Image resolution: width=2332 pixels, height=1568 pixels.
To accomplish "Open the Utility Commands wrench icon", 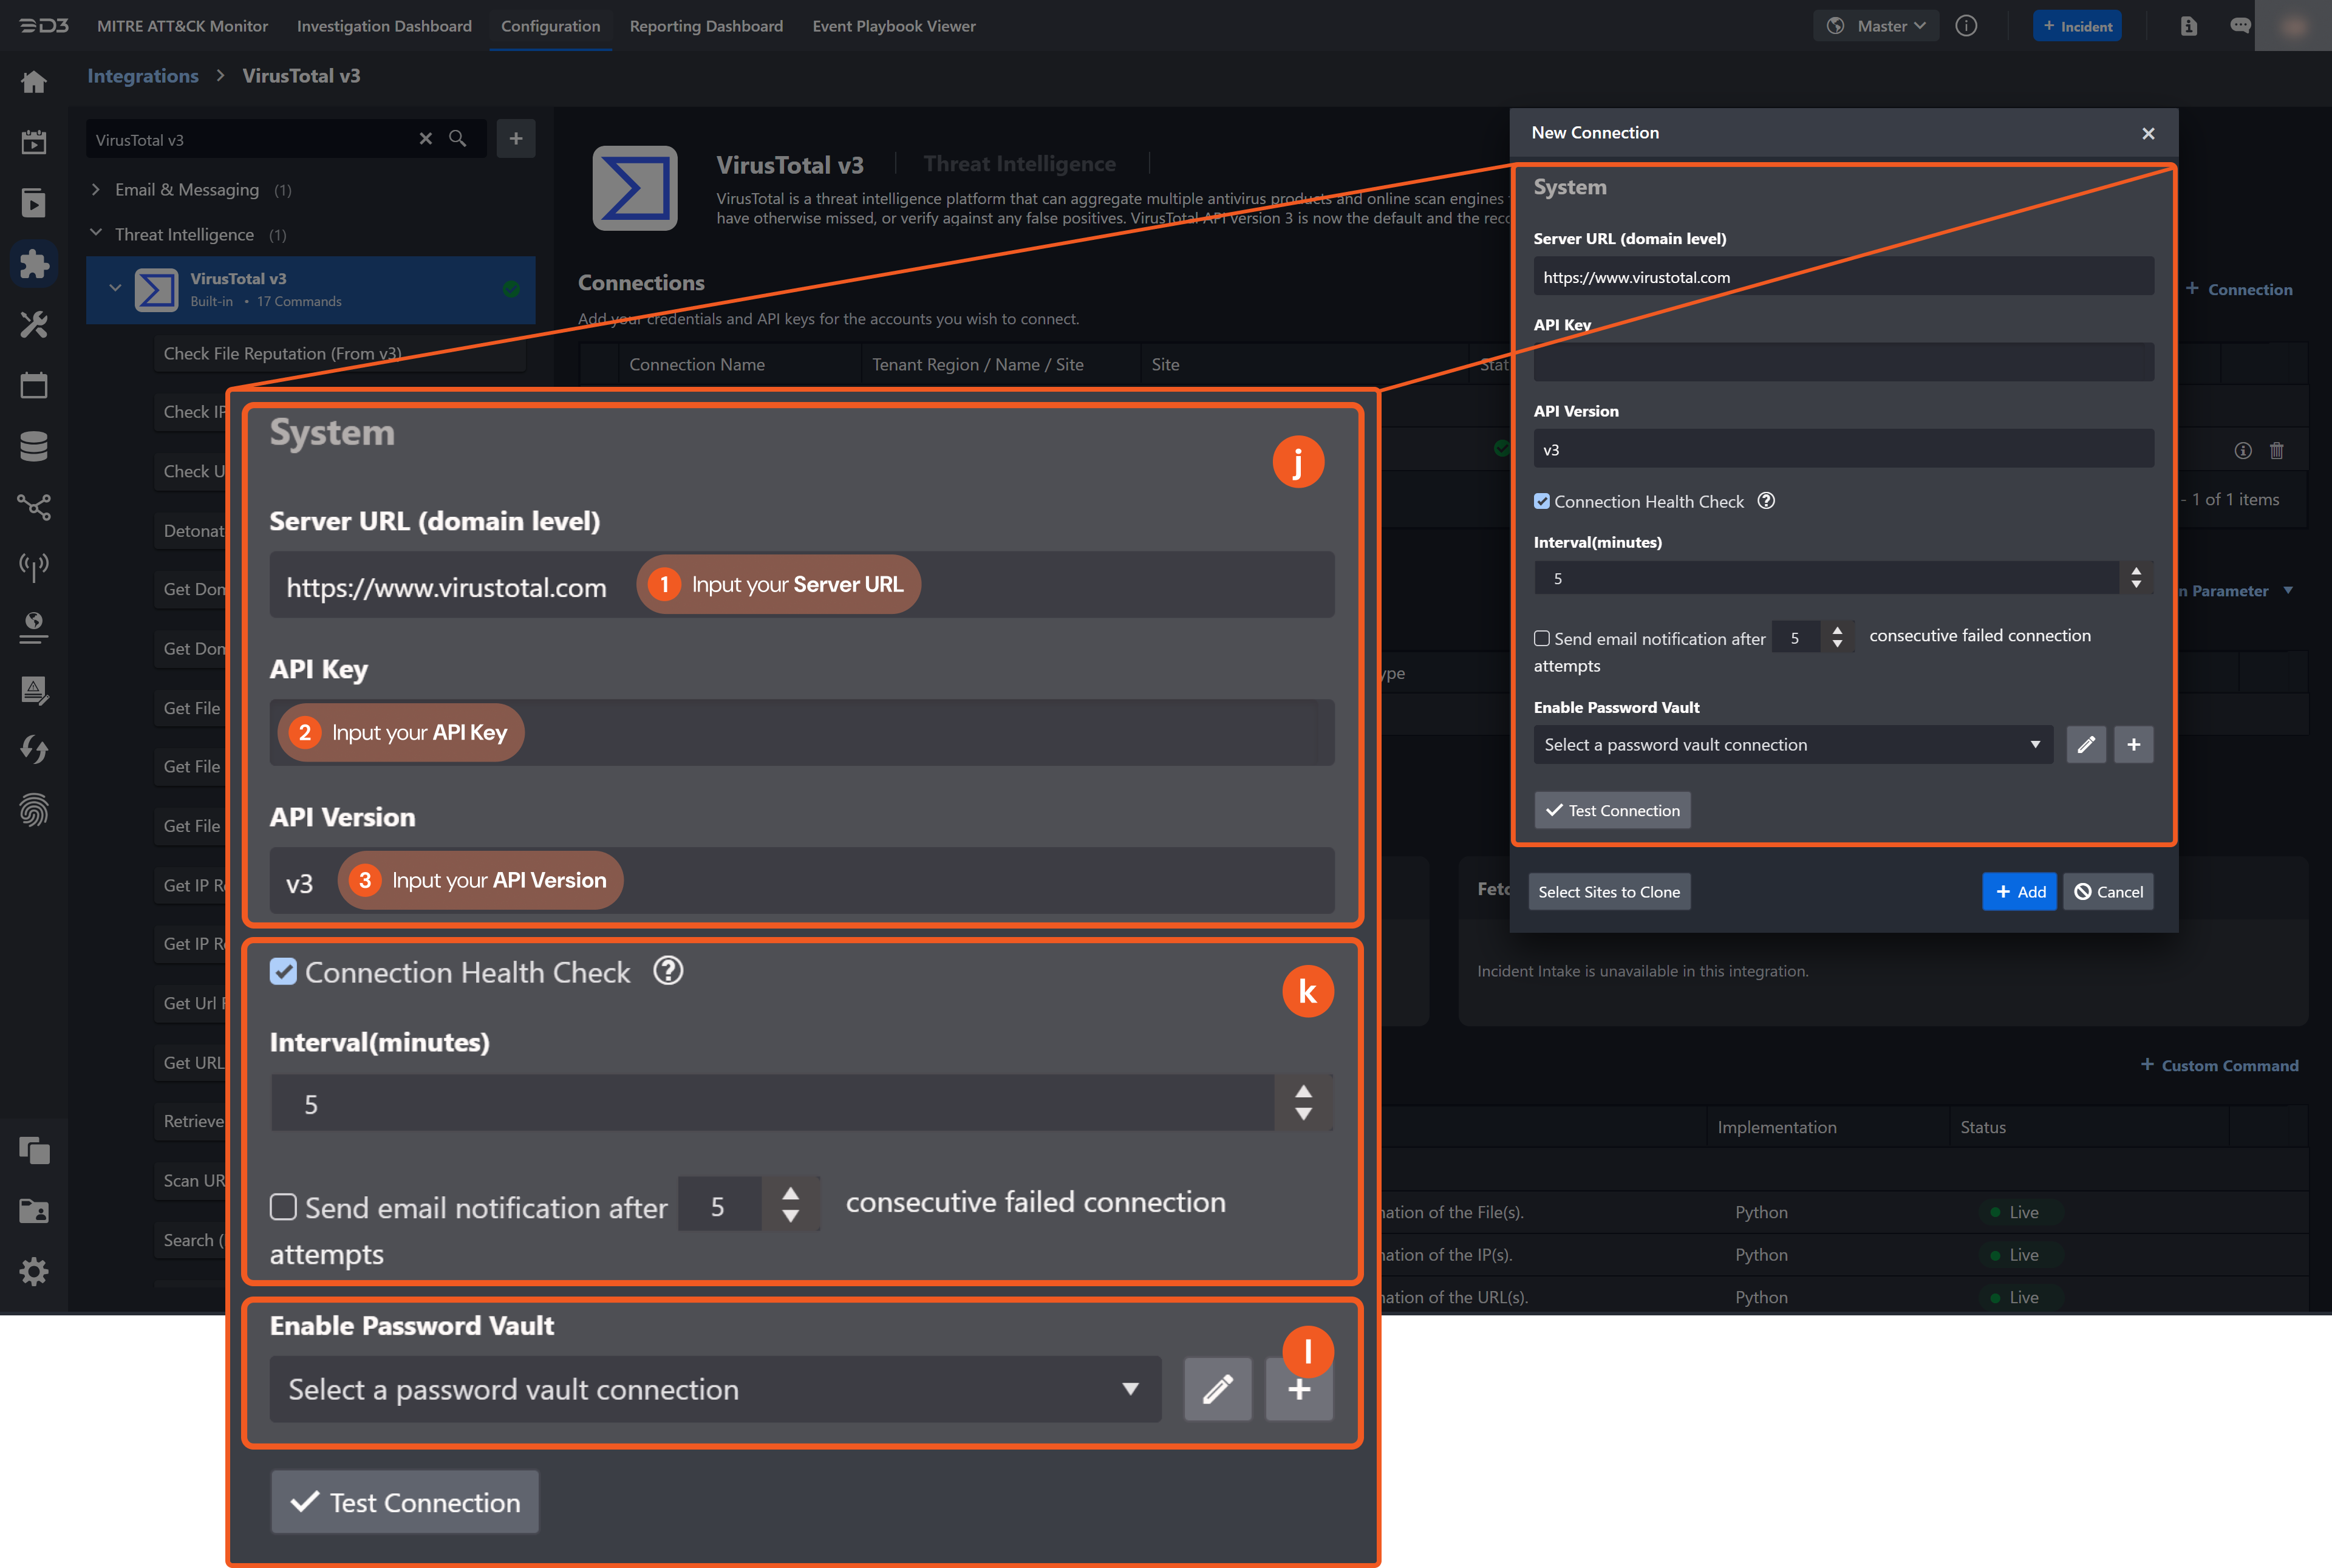I will pyautogui.click(x=34, y=324).
